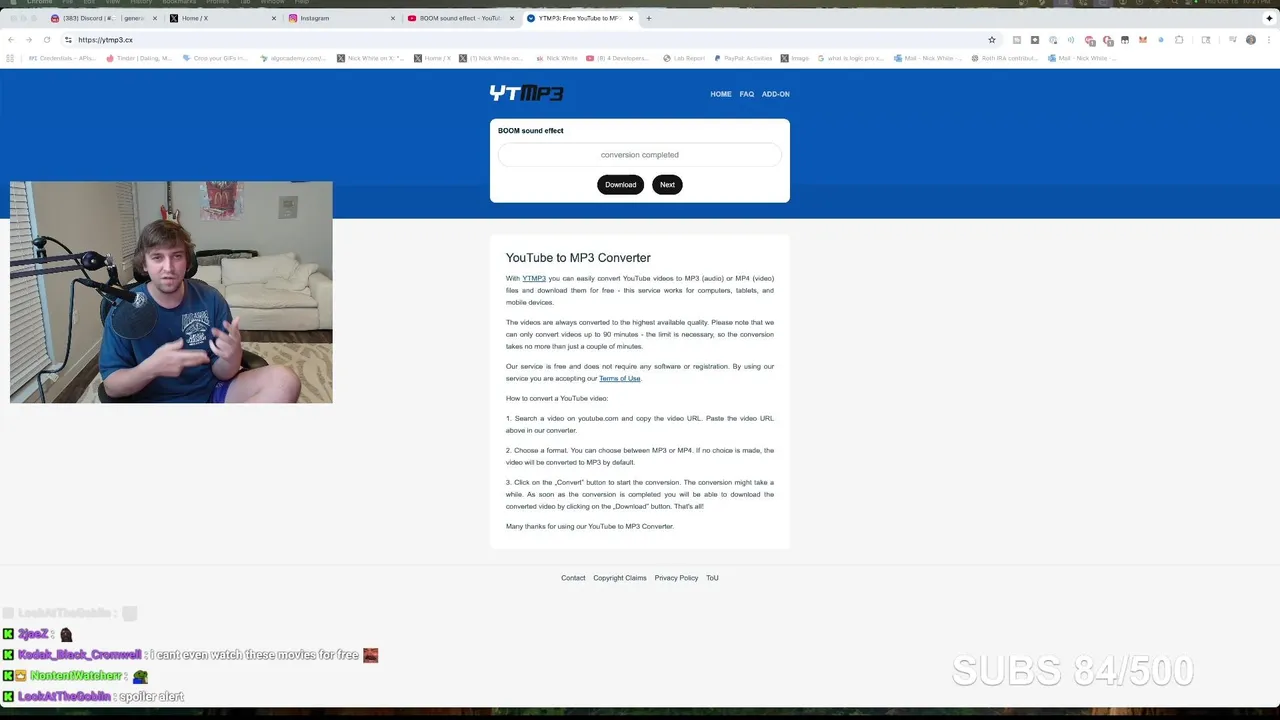Screen dimensions: 1280x720
Task: Open the ADD-ON nav link
Action: point(776,94)
